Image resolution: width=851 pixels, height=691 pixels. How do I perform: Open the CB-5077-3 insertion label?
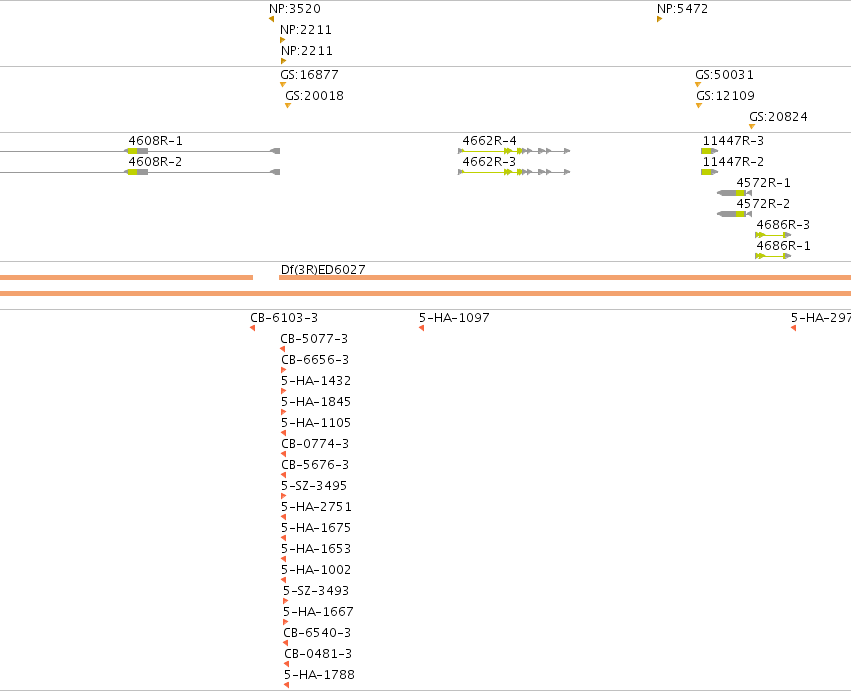(314, 339)
